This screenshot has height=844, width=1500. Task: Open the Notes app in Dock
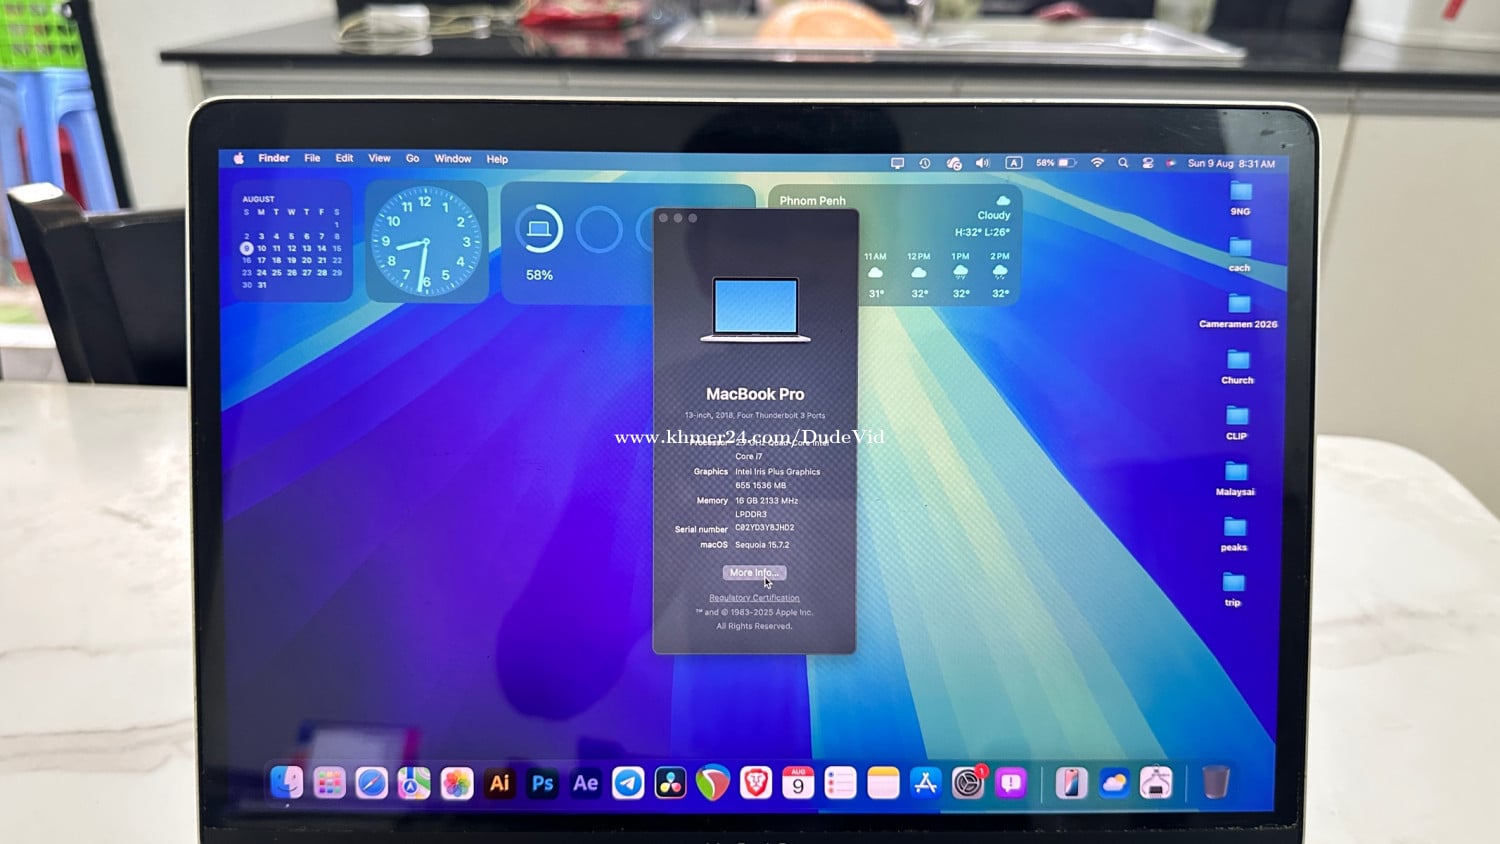point(883,783)
